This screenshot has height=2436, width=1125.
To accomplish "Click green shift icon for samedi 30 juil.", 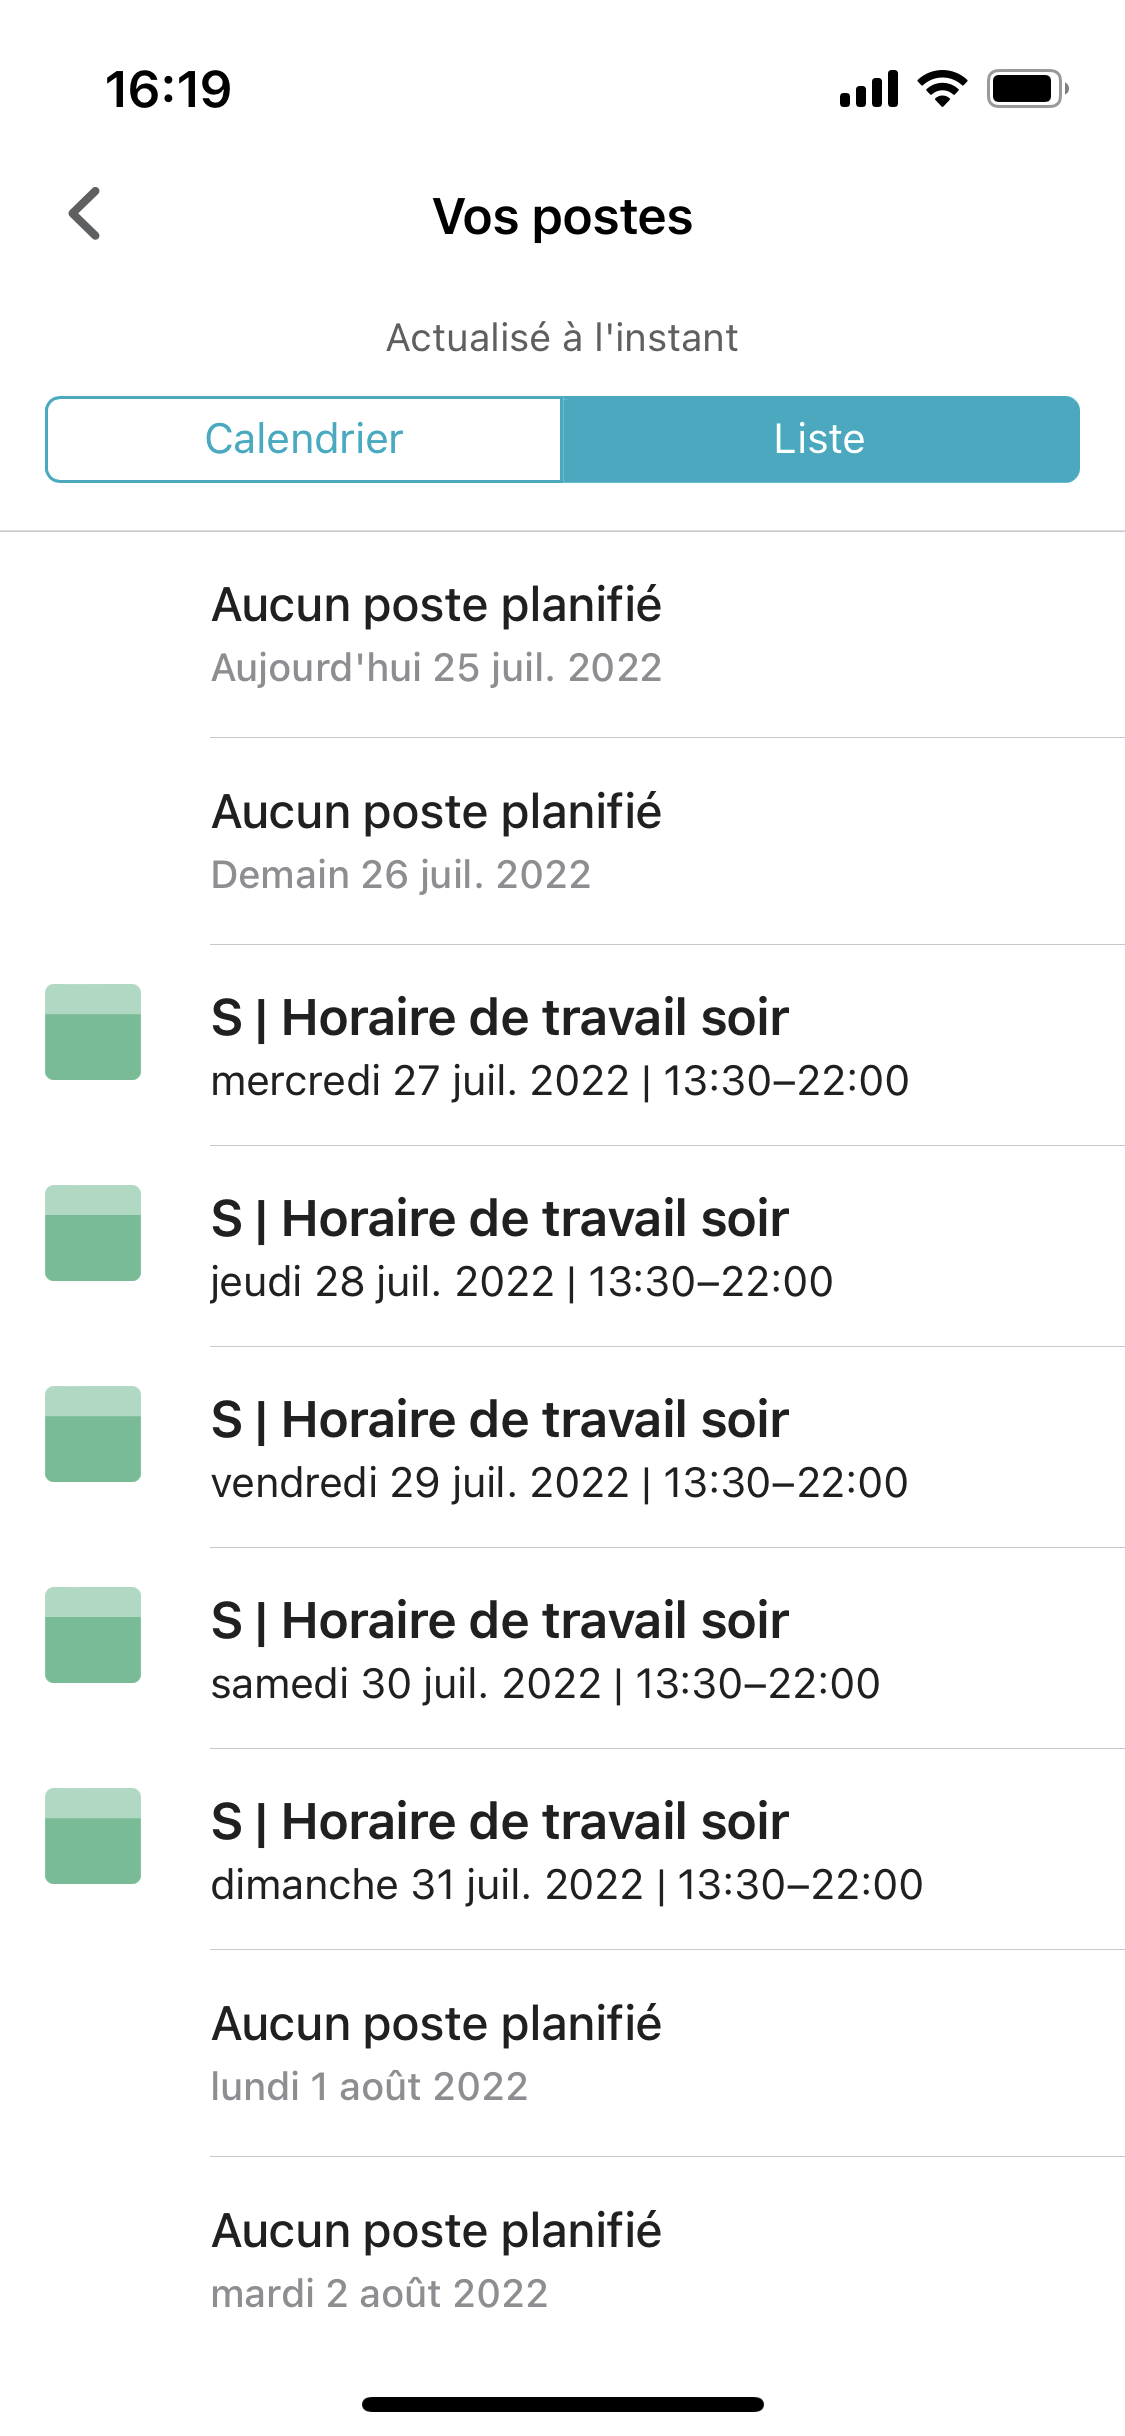I will tap(93, 1635).
